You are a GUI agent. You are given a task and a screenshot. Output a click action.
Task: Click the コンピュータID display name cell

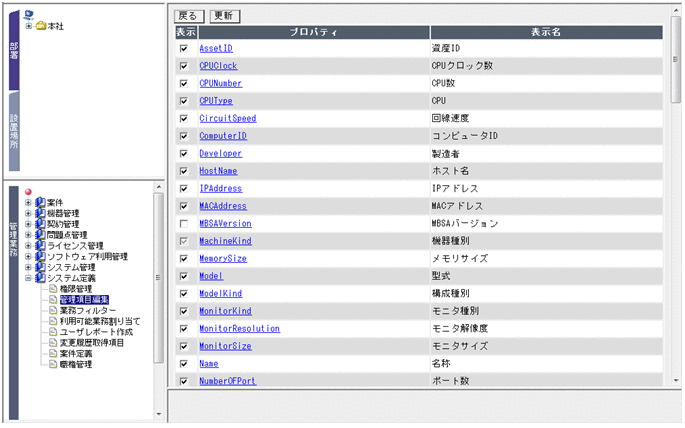pos(546,136)
